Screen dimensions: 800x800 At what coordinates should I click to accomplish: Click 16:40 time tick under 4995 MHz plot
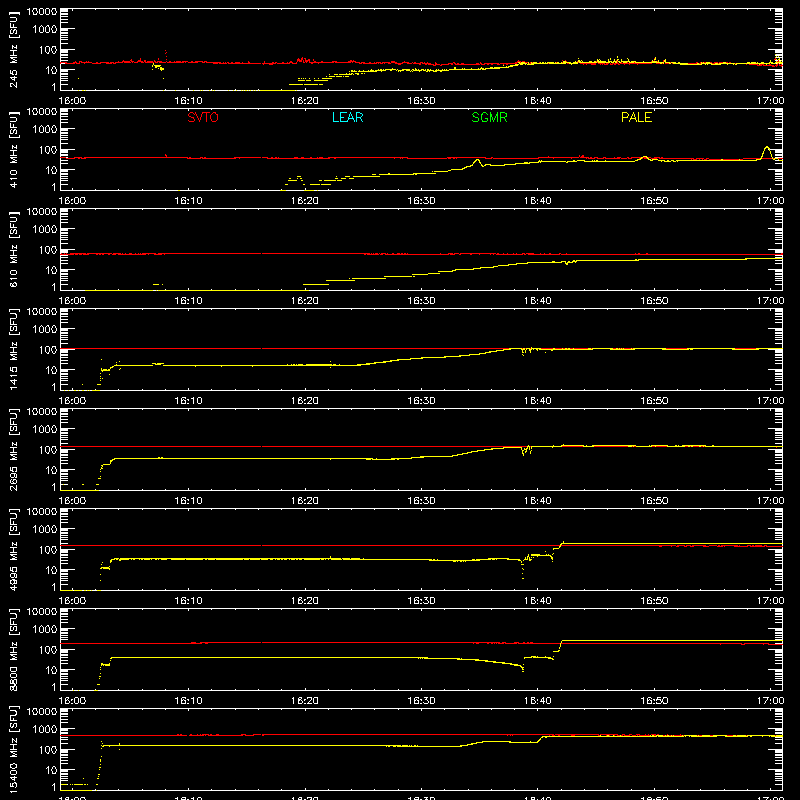(x=538, y=601)
